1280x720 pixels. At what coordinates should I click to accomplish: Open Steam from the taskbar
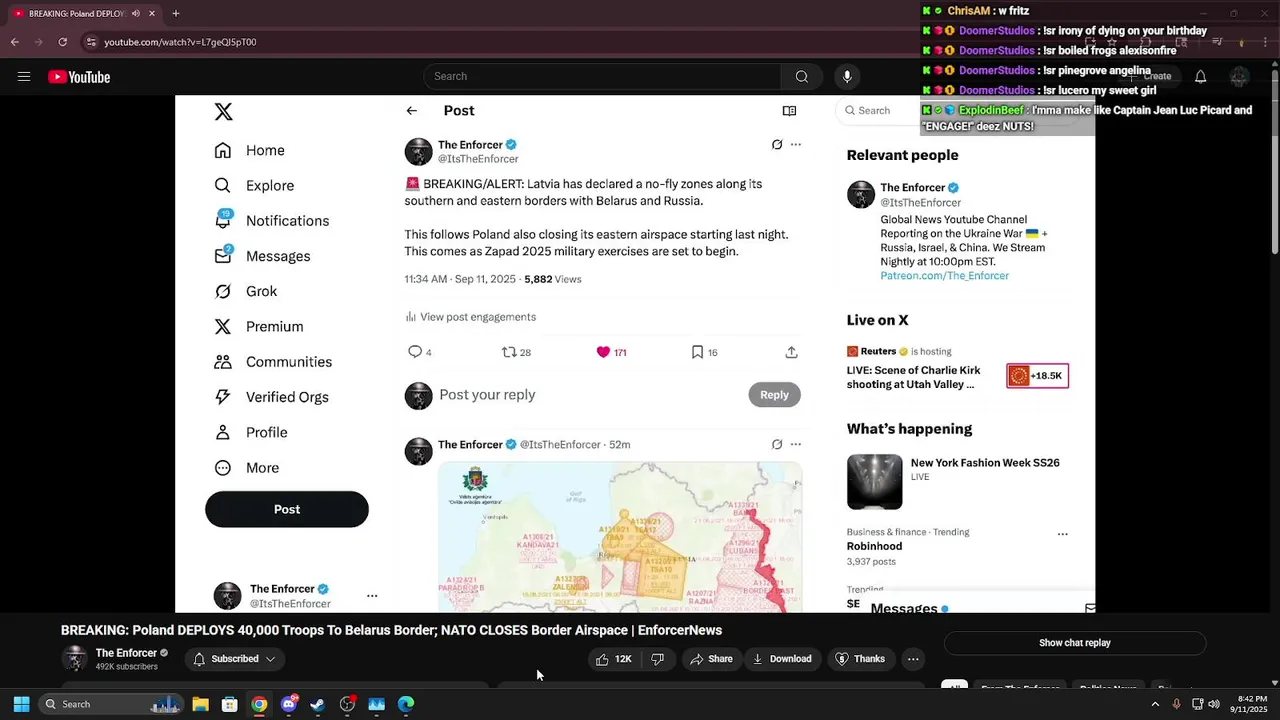(318, 704)
